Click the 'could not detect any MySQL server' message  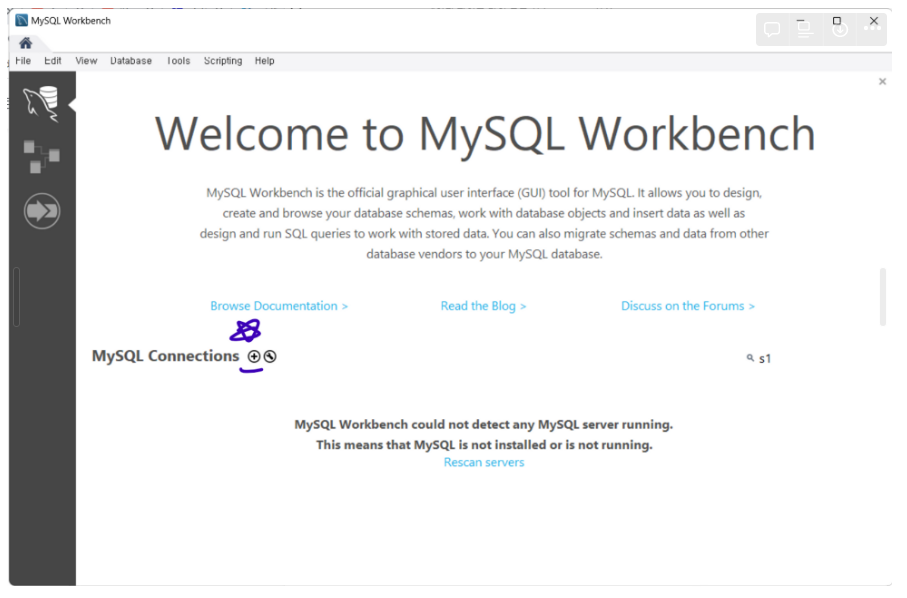click(484, 424)
